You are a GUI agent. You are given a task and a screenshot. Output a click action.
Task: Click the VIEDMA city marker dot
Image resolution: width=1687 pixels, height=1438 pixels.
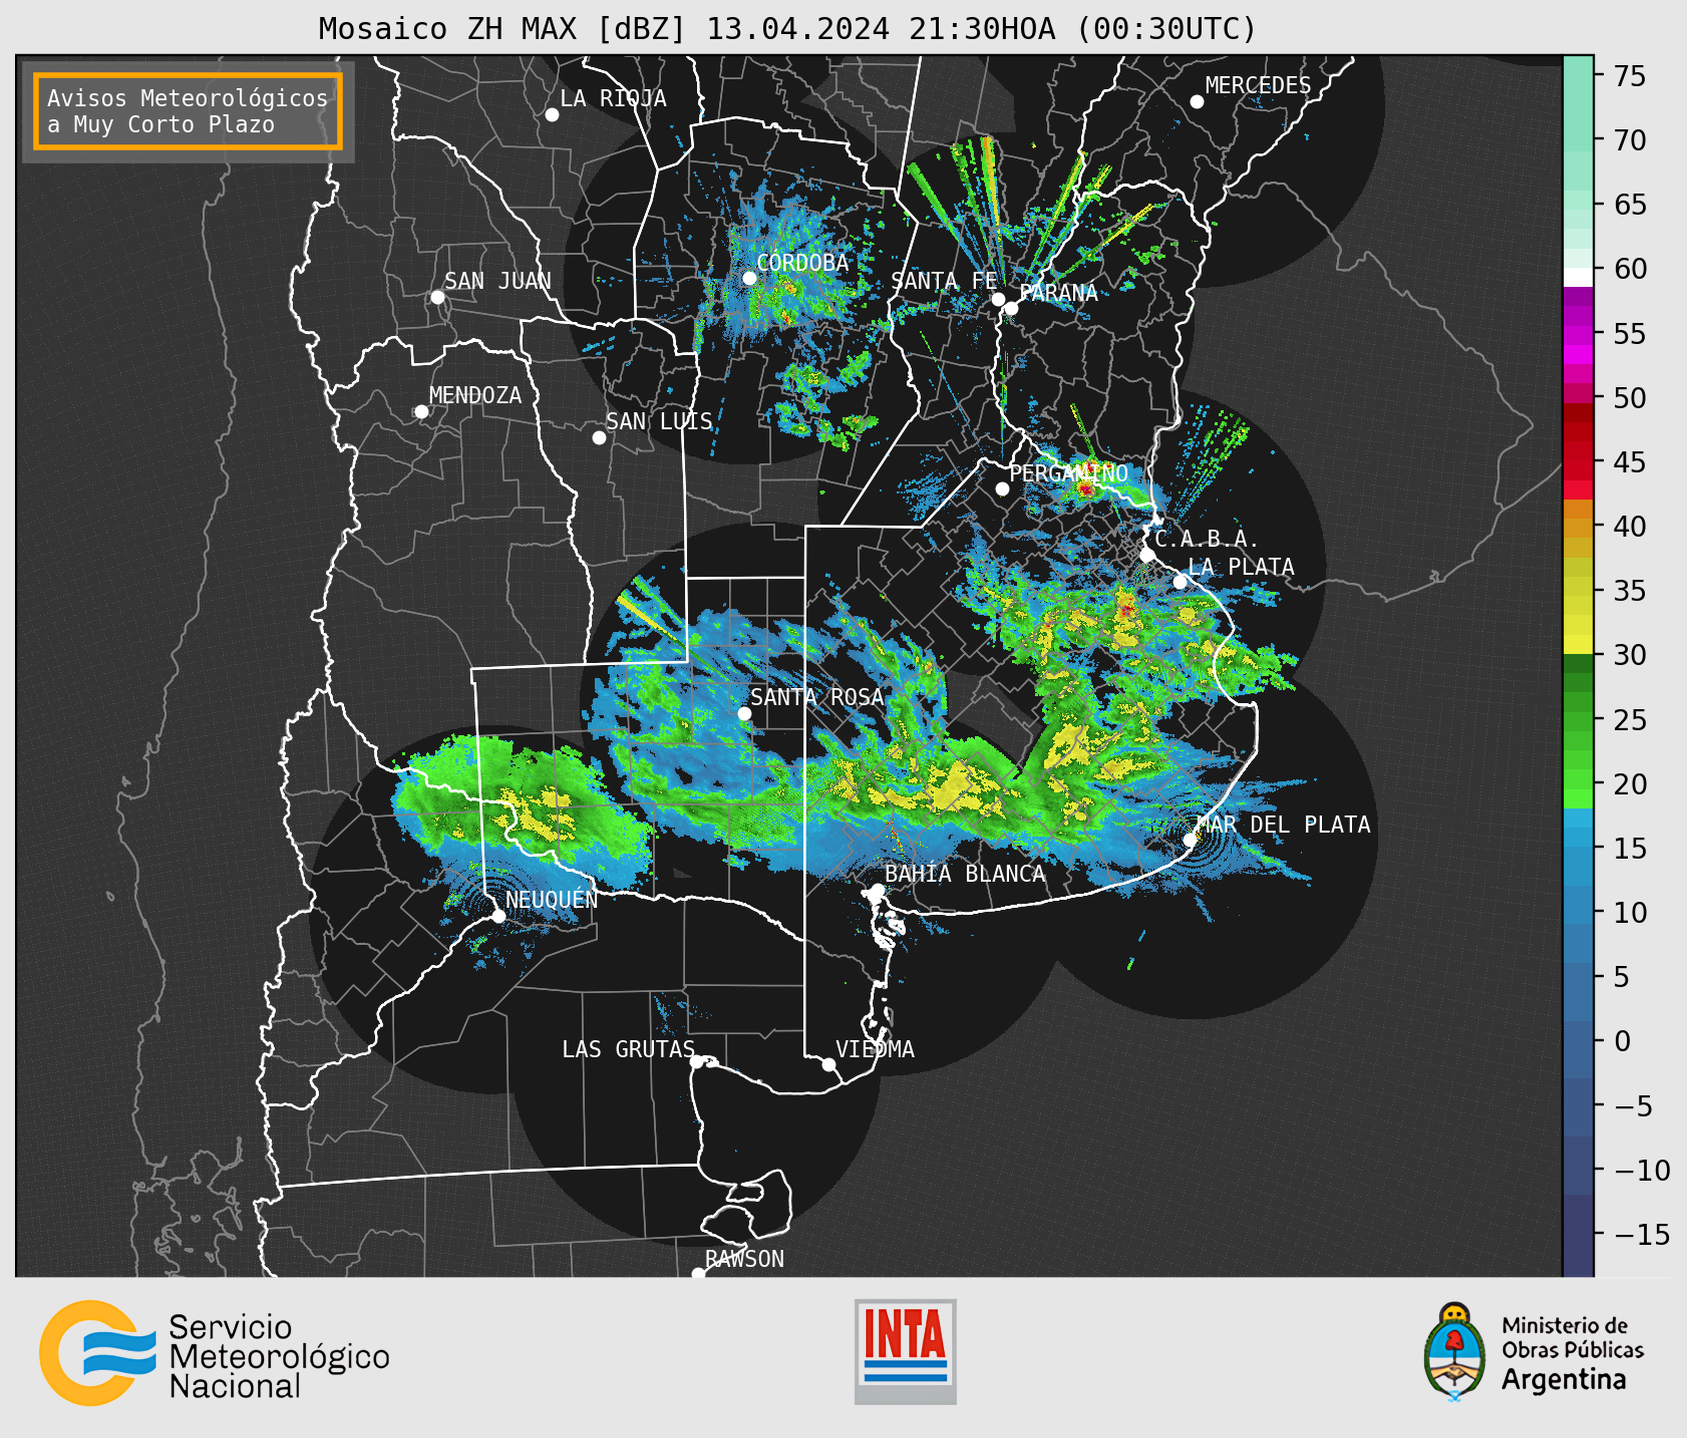coord(829,1065)
